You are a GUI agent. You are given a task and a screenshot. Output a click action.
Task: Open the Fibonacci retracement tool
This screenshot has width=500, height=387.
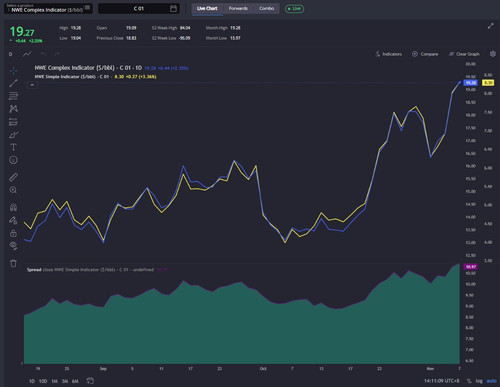click(13, 96)
